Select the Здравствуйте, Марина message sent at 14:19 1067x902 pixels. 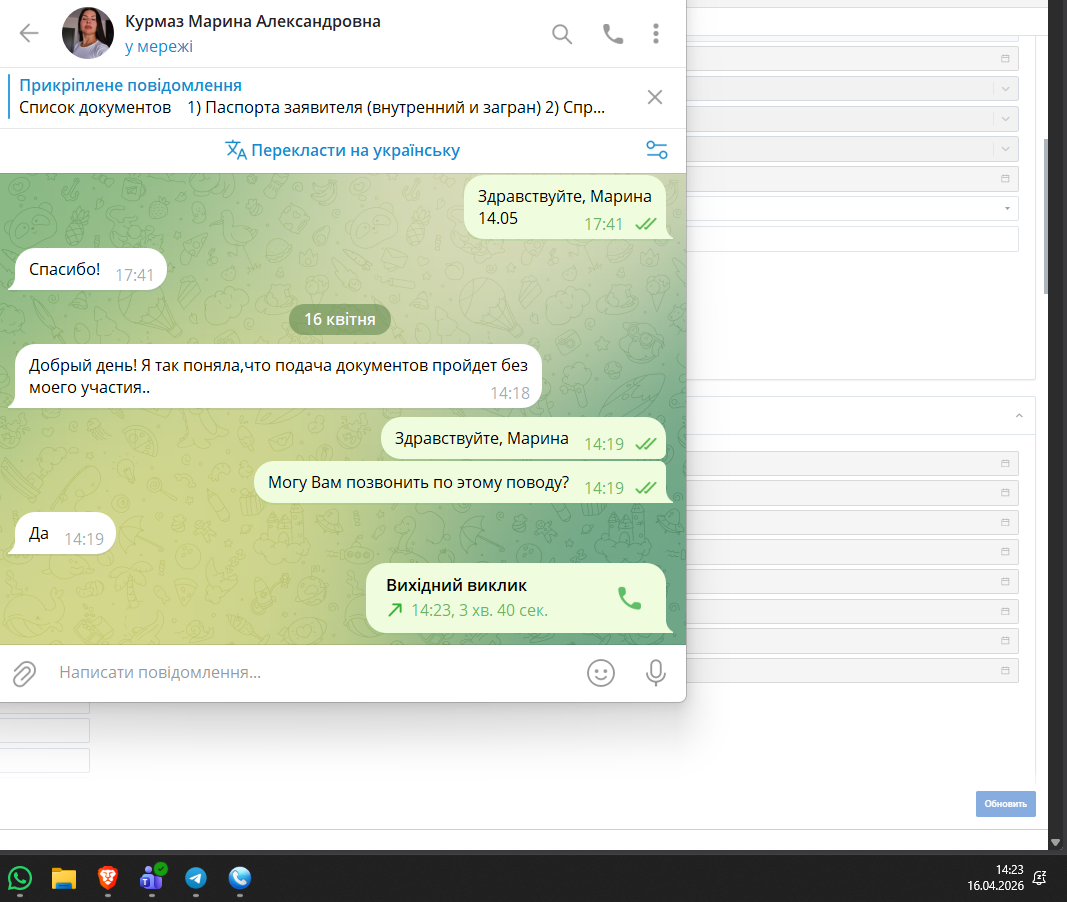click(x=523, y=439)
